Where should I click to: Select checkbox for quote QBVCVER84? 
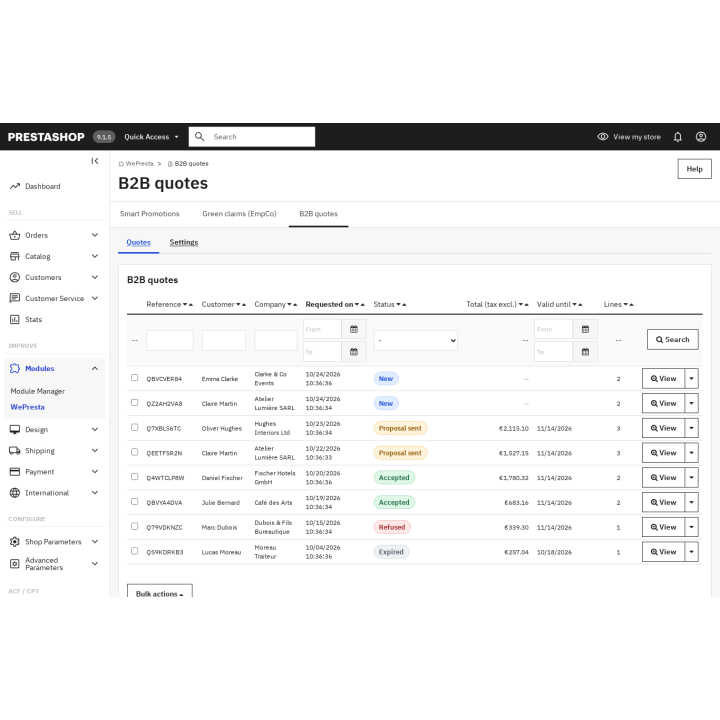pos(135,378)
